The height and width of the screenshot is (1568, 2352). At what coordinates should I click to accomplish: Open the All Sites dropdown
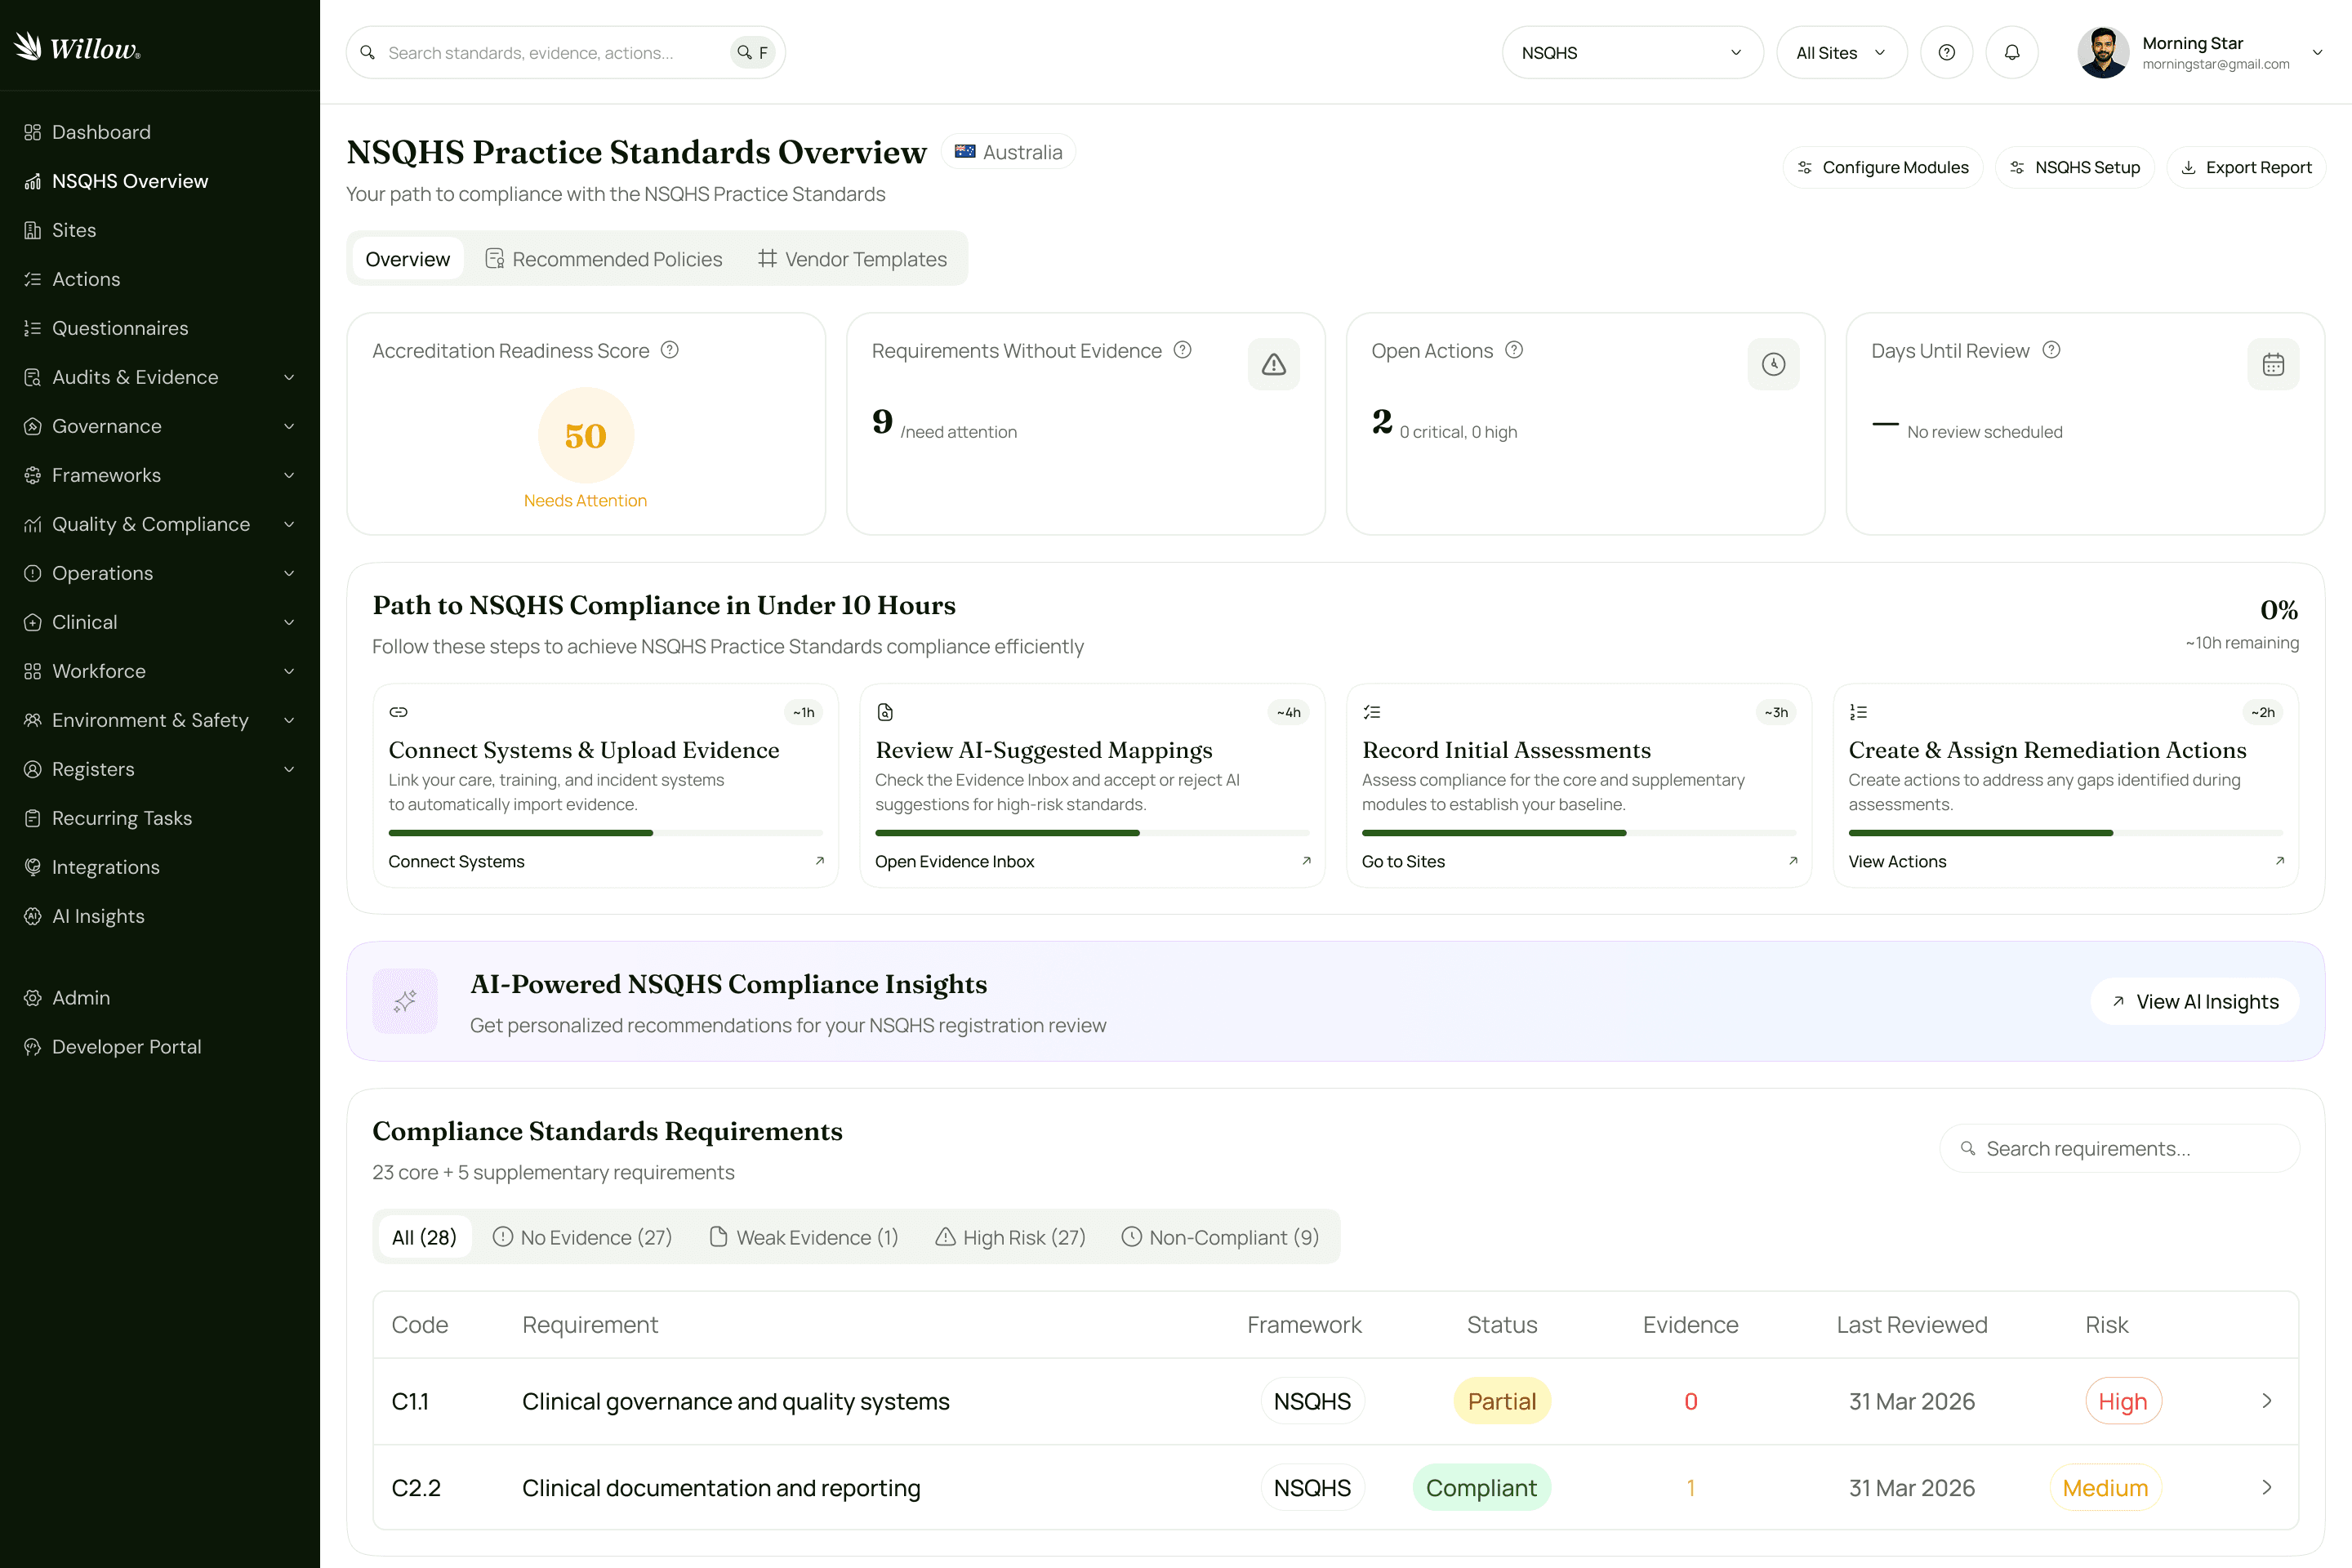point(1840,53)
